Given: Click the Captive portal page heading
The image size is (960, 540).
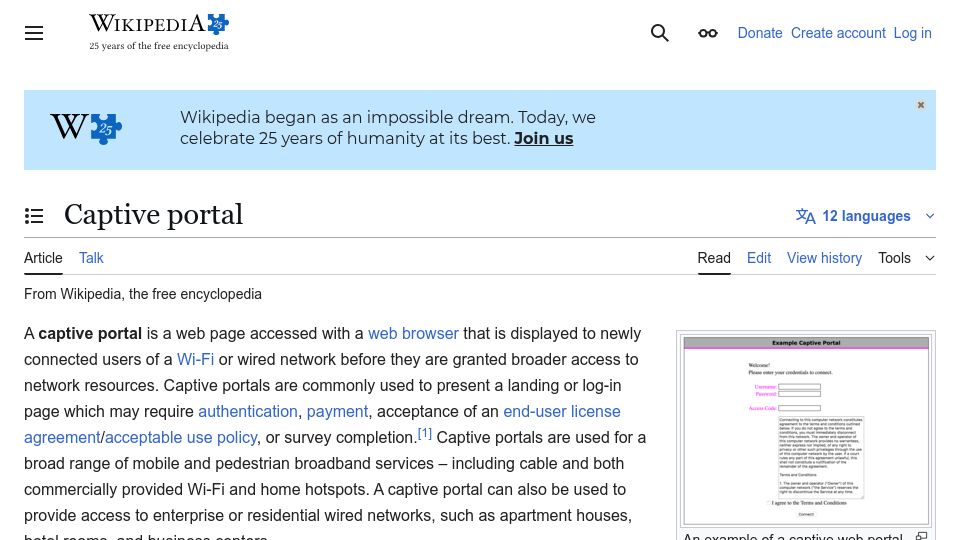Looking at the screenshot, I should coord(154,215).
